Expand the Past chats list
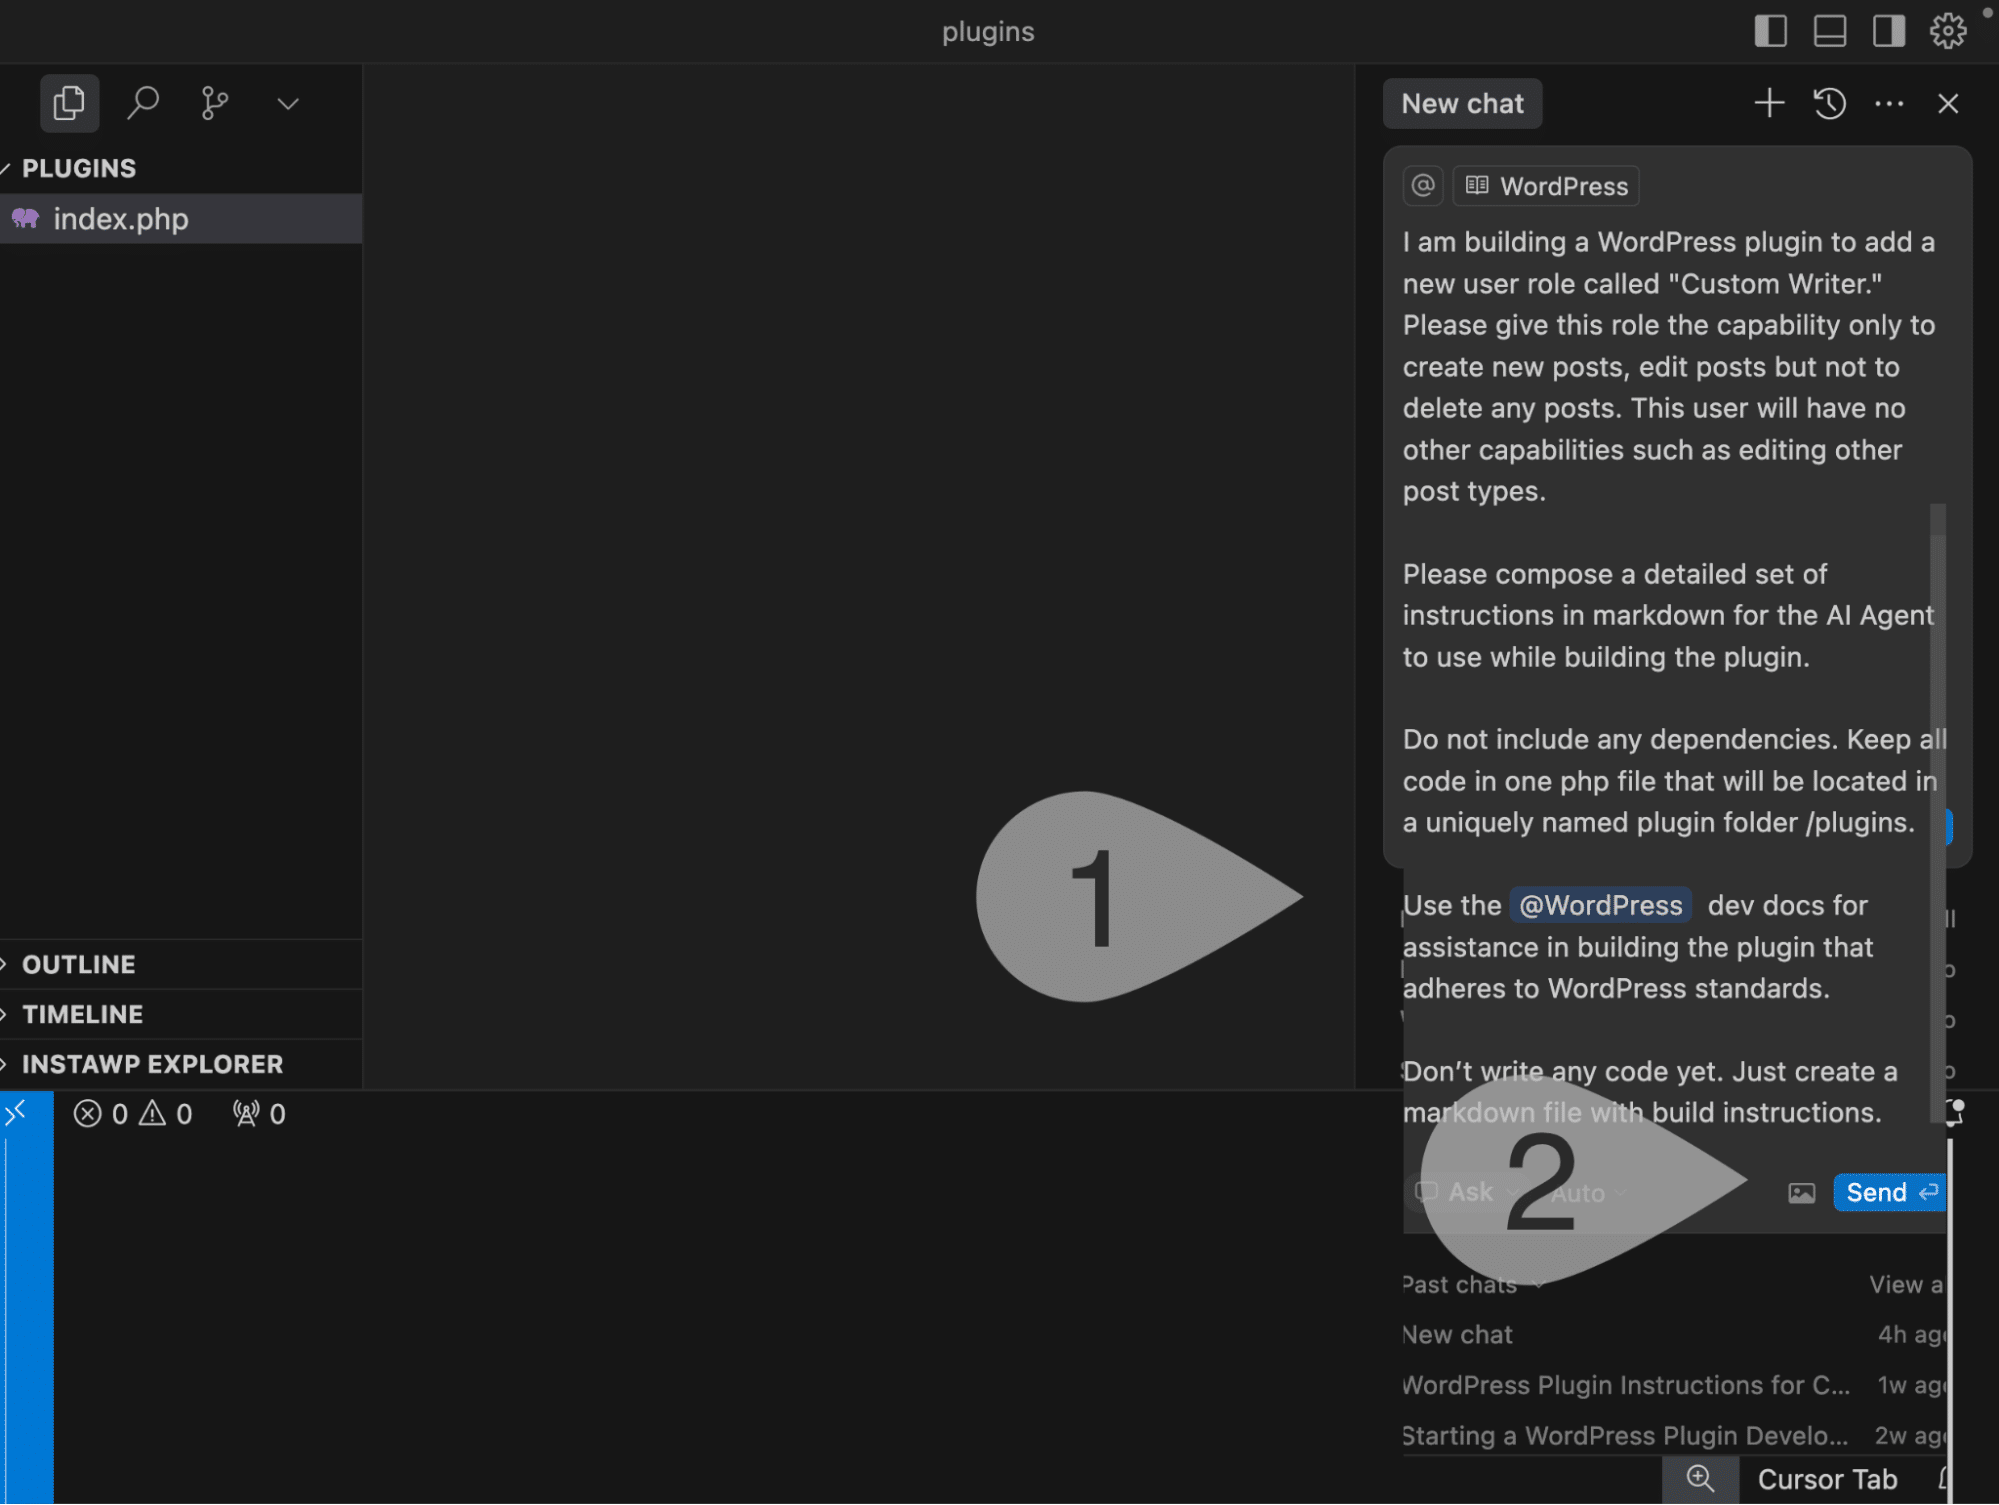The image size is (1999, 1505). [x=1472, y=1285]
